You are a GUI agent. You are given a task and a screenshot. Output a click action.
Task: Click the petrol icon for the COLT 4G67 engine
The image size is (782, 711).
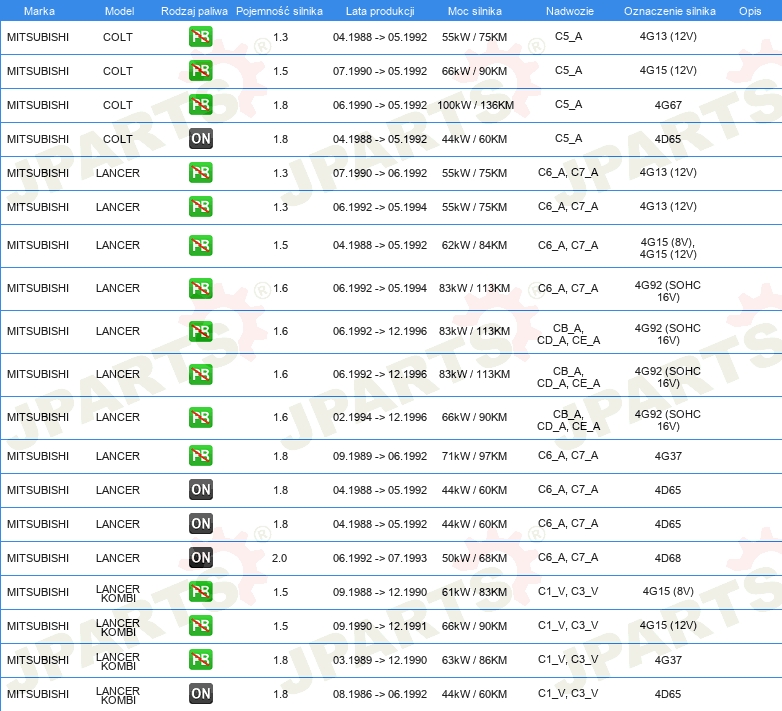point(200,105)
